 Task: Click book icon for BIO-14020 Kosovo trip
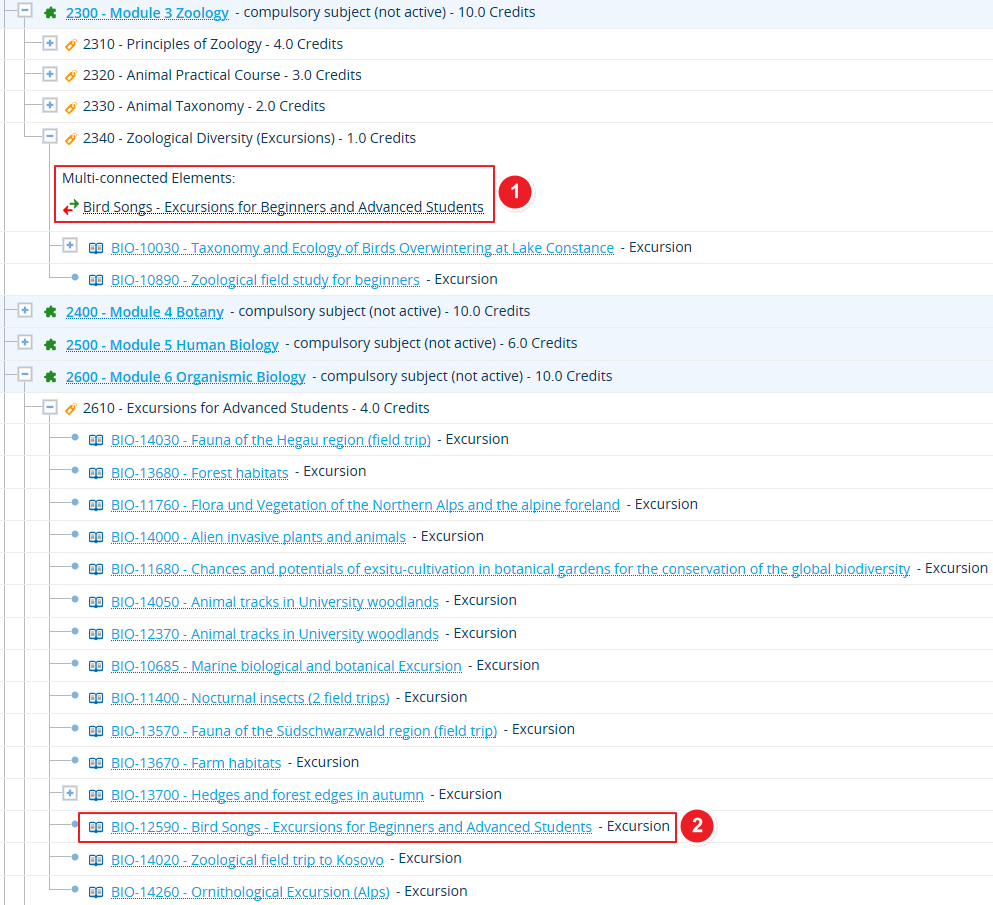[x=96, y=859]
